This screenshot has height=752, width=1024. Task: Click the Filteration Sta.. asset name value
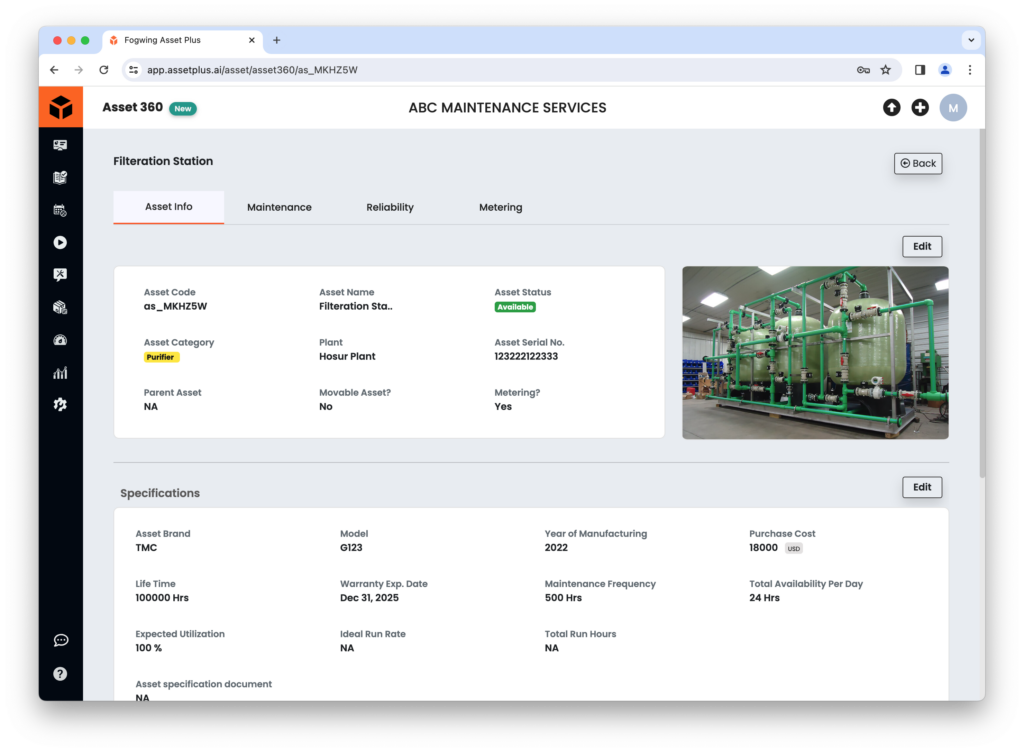click(356, 306)
